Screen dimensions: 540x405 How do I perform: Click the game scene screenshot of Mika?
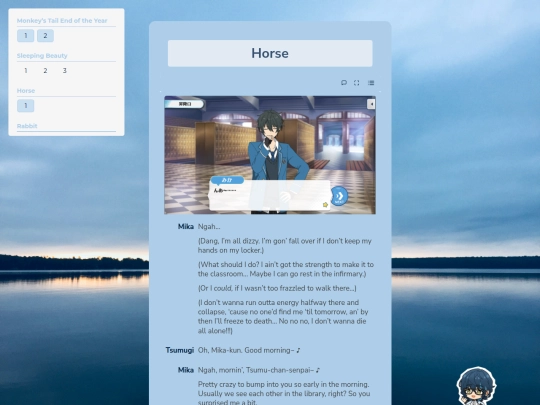[x=270, y=155]
